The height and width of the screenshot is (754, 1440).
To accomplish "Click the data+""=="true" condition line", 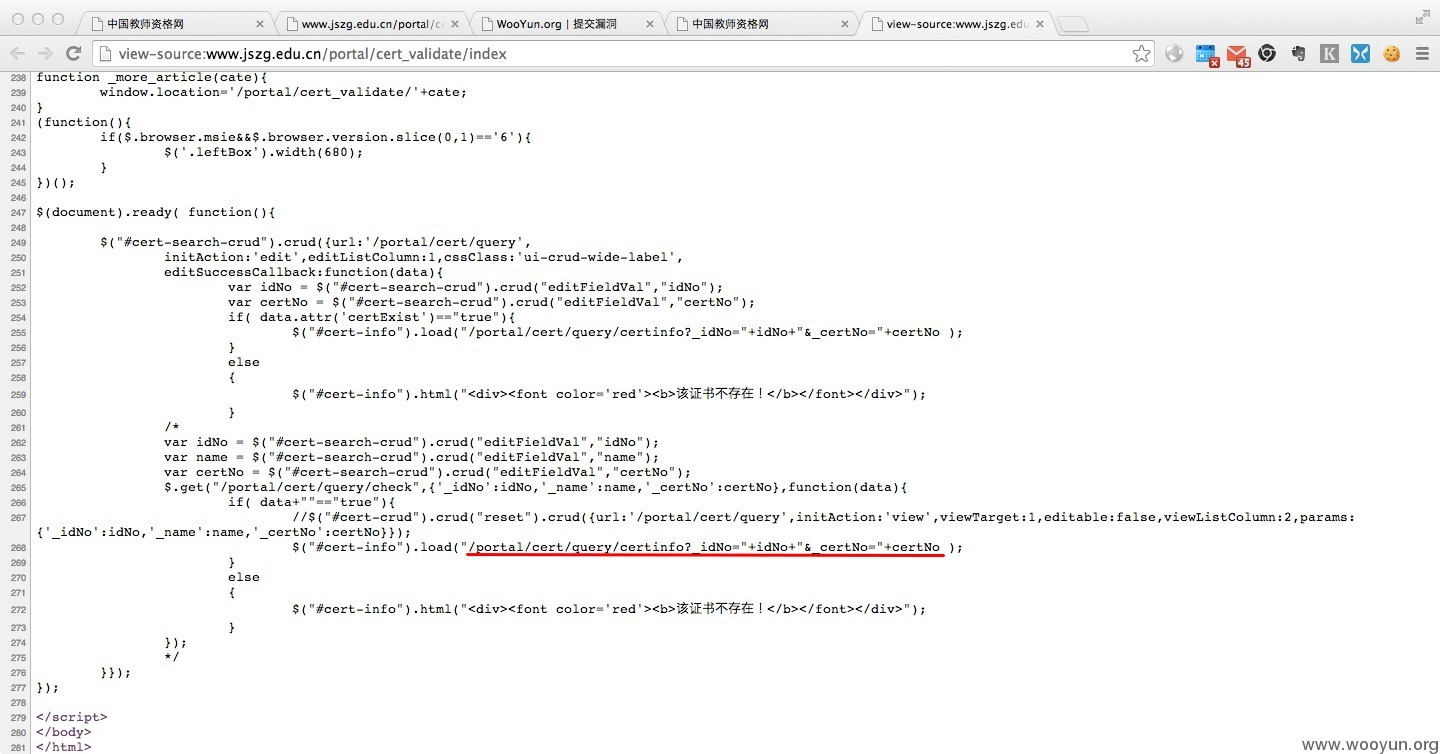I will tap(311, 502).
